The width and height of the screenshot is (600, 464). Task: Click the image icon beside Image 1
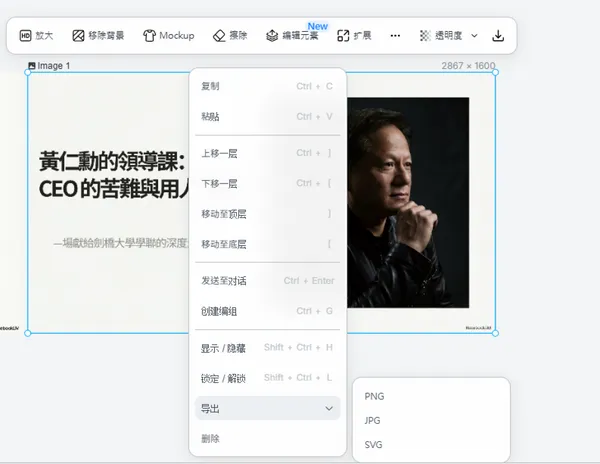pos(32,66)
